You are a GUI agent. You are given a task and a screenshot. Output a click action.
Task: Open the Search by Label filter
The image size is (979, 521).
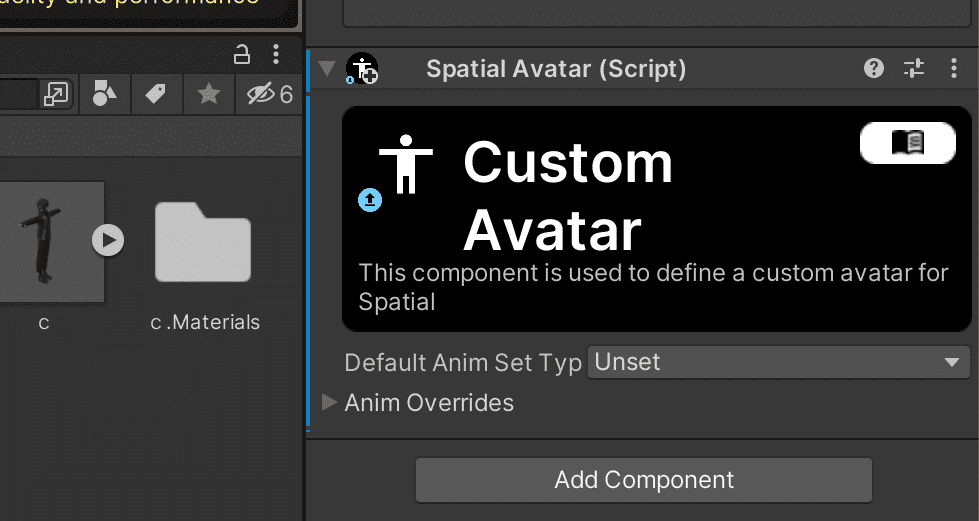coord(155,95)
